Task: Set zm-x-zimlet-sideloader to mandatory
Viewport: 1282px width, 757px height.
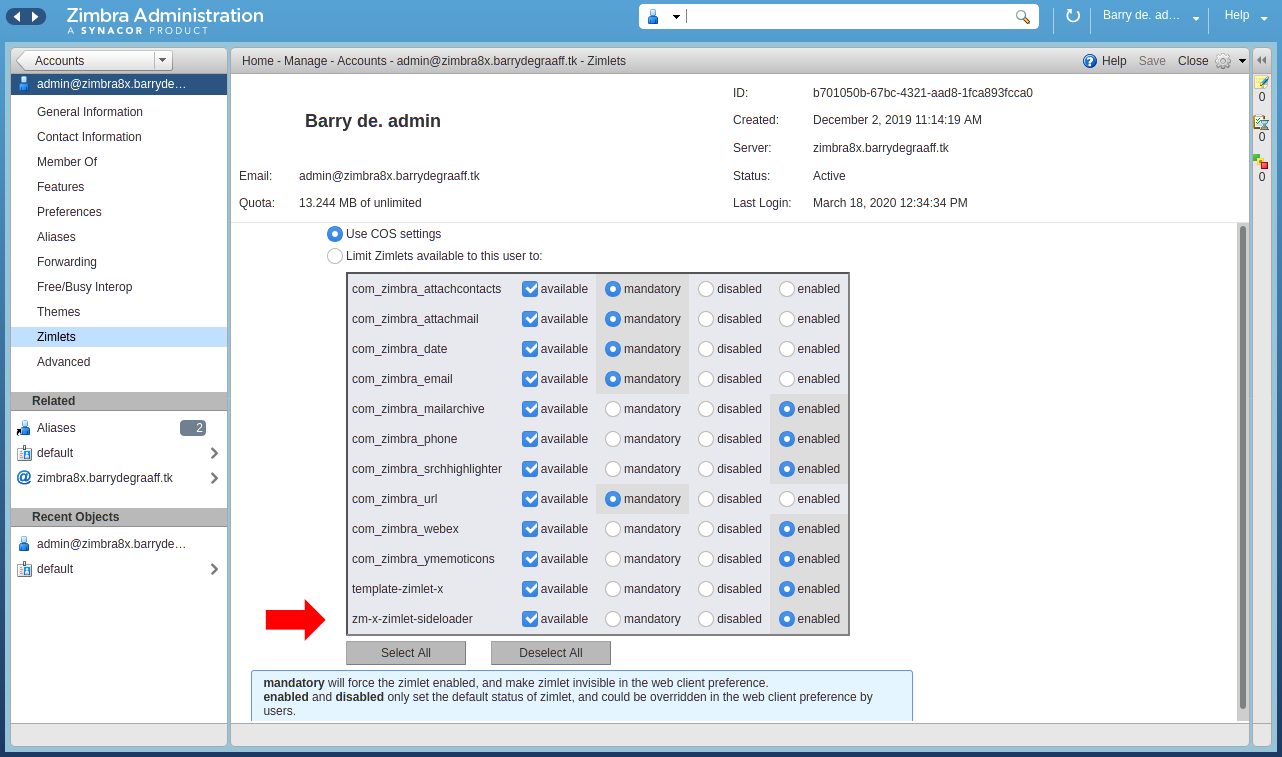Action: 613,619
